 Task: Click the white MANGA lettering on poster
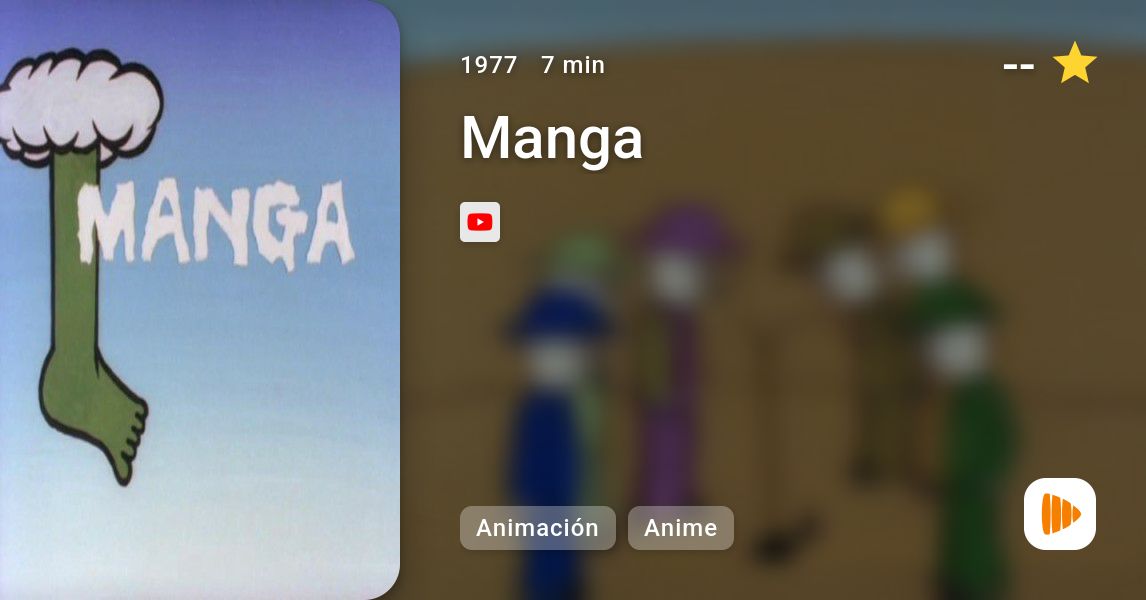(x=216, y=221)
